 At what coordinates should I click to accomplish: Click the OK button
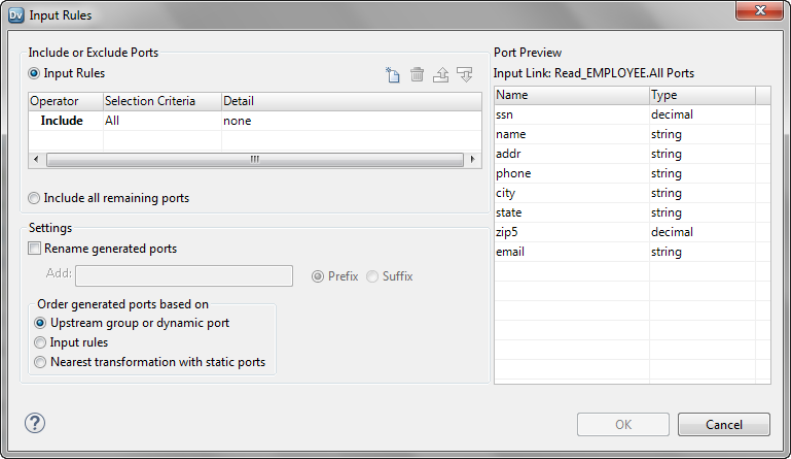tap(623, 424)
